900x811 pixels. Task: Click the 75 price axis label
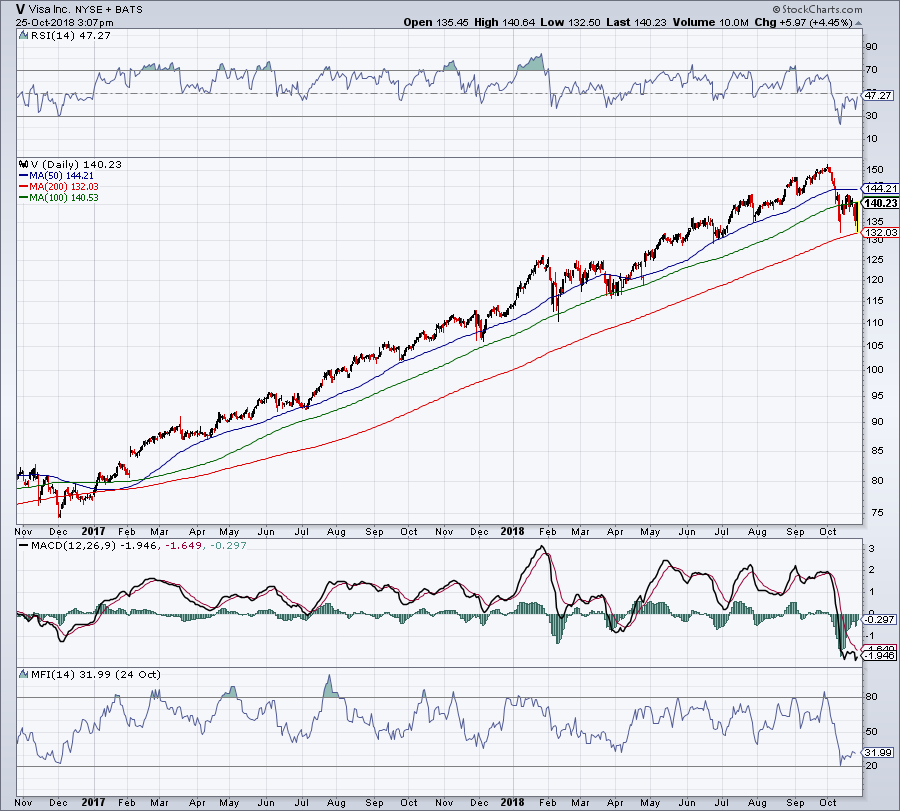click(878, 513)
